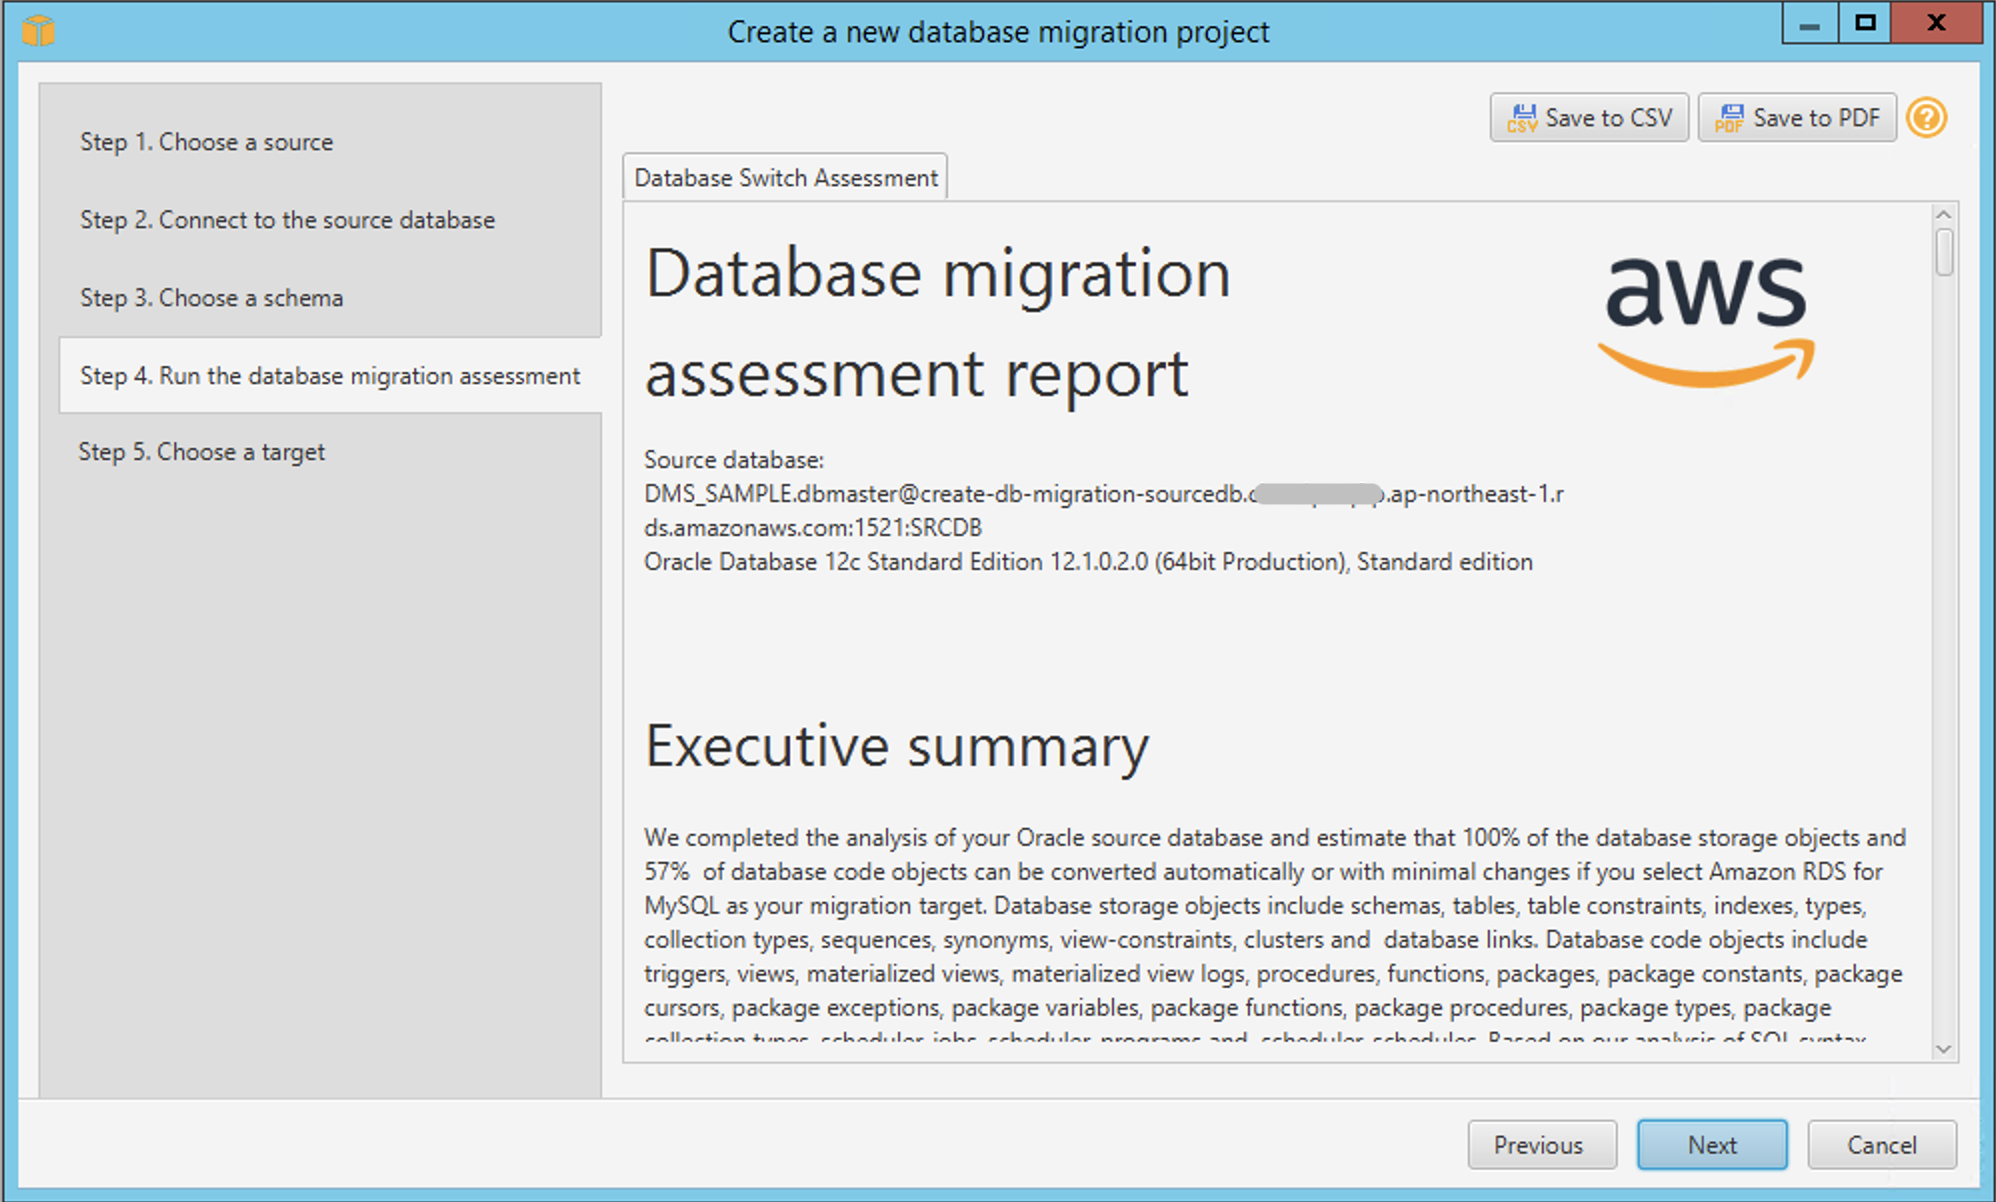Select Step 4. Run the database migration assessment
This screenshot has width=1996, height=1202.
(x=329, y=376)
